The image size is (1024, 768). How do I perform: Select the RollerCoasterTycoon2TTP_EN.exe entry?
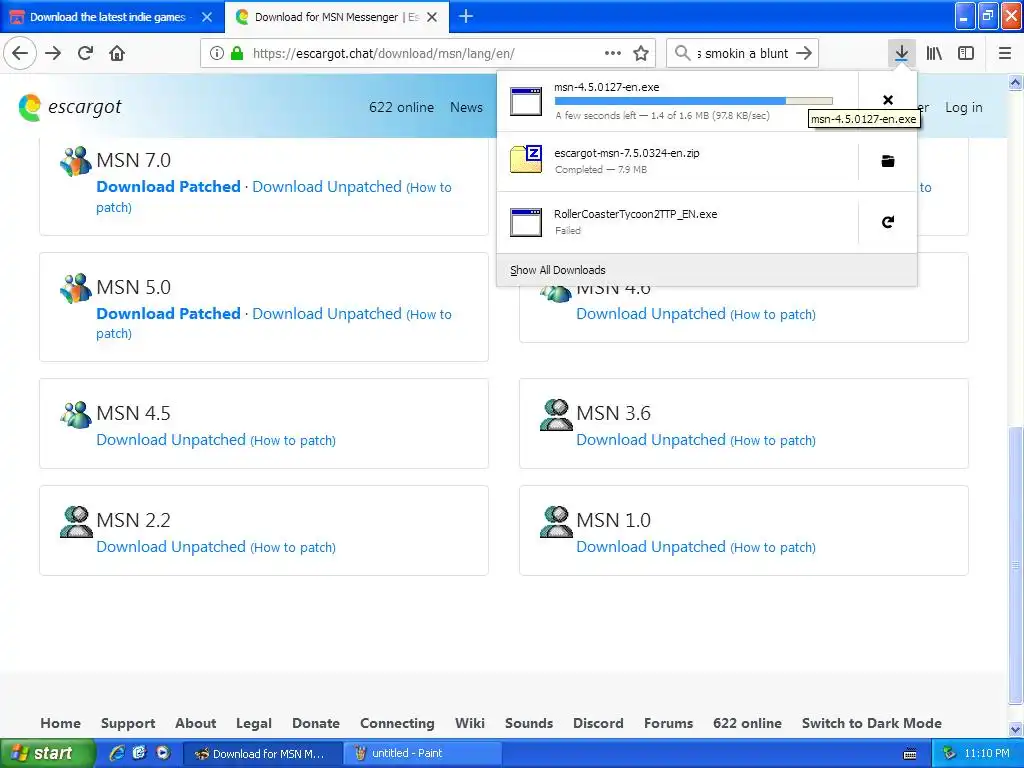677,222
